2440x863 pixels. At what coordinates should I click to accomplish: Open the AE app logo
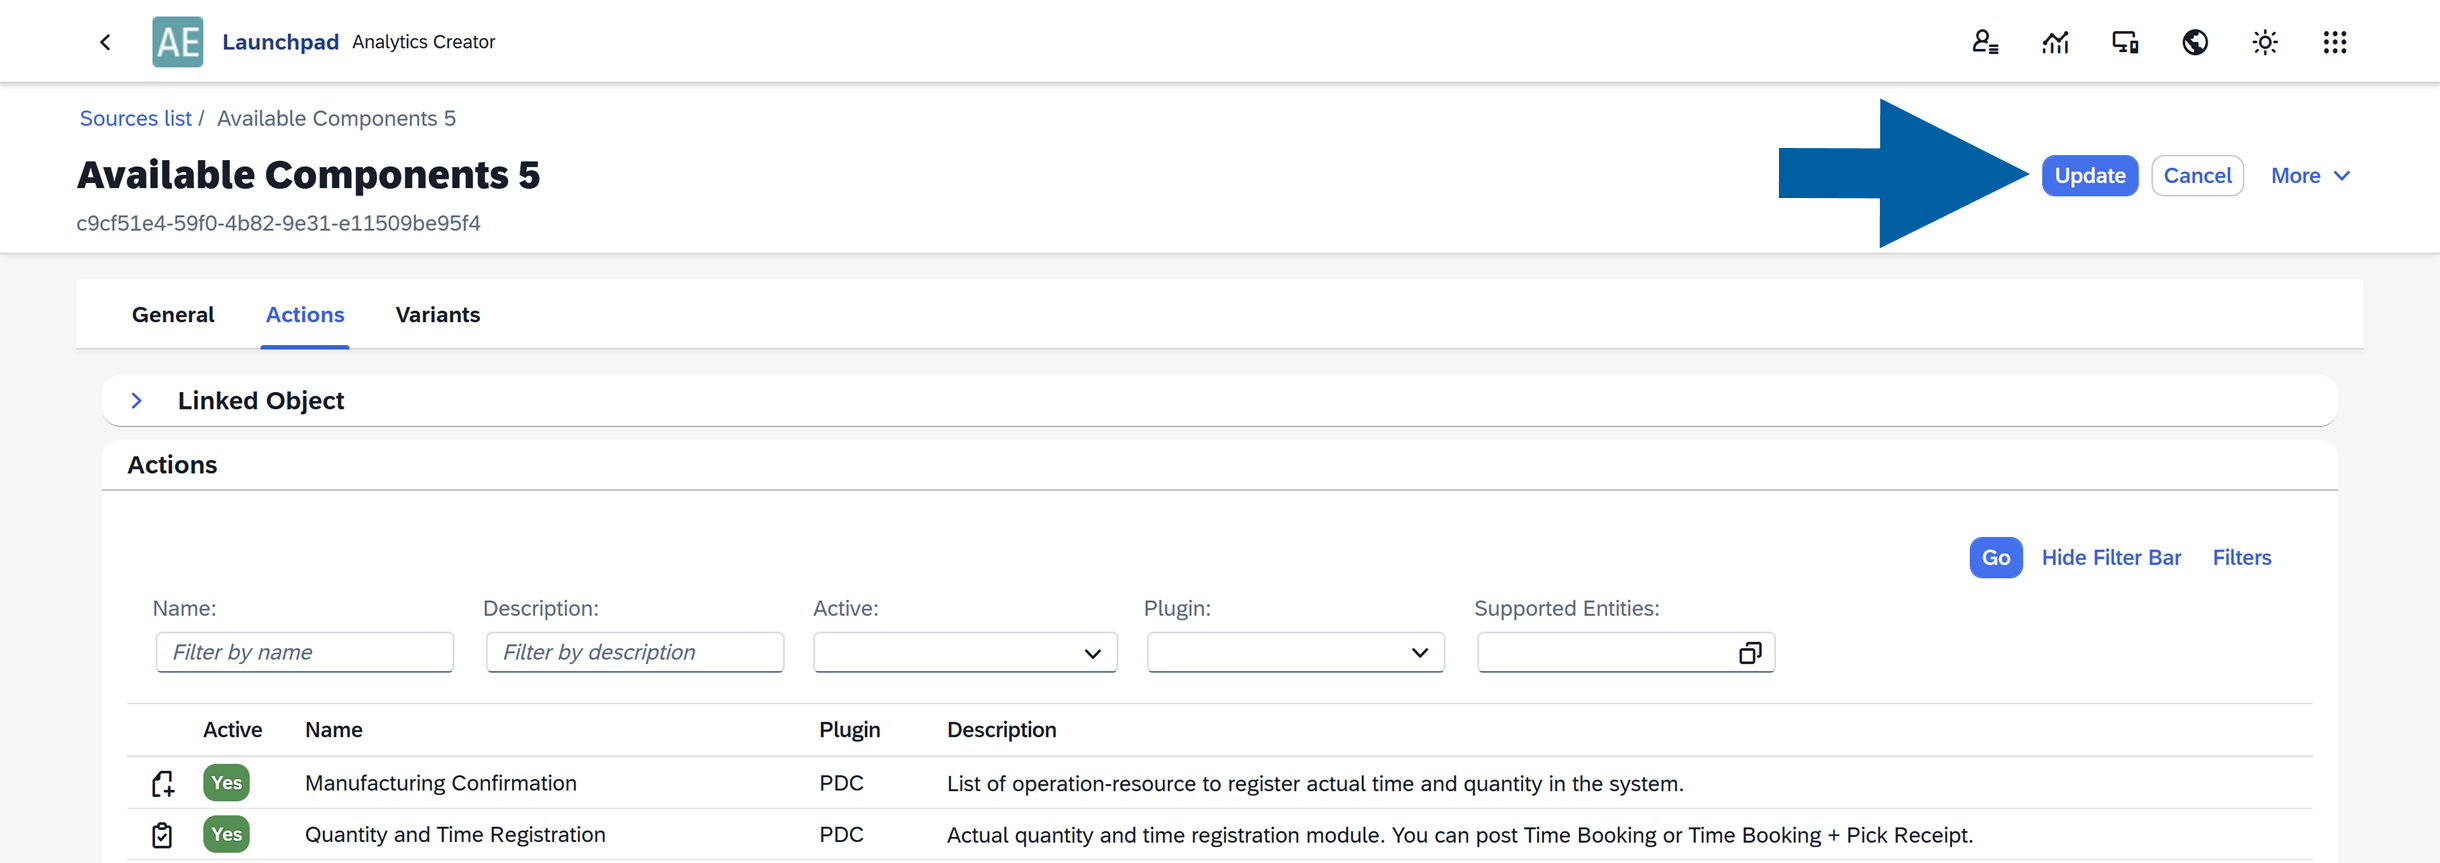click(x=178, y=42)
